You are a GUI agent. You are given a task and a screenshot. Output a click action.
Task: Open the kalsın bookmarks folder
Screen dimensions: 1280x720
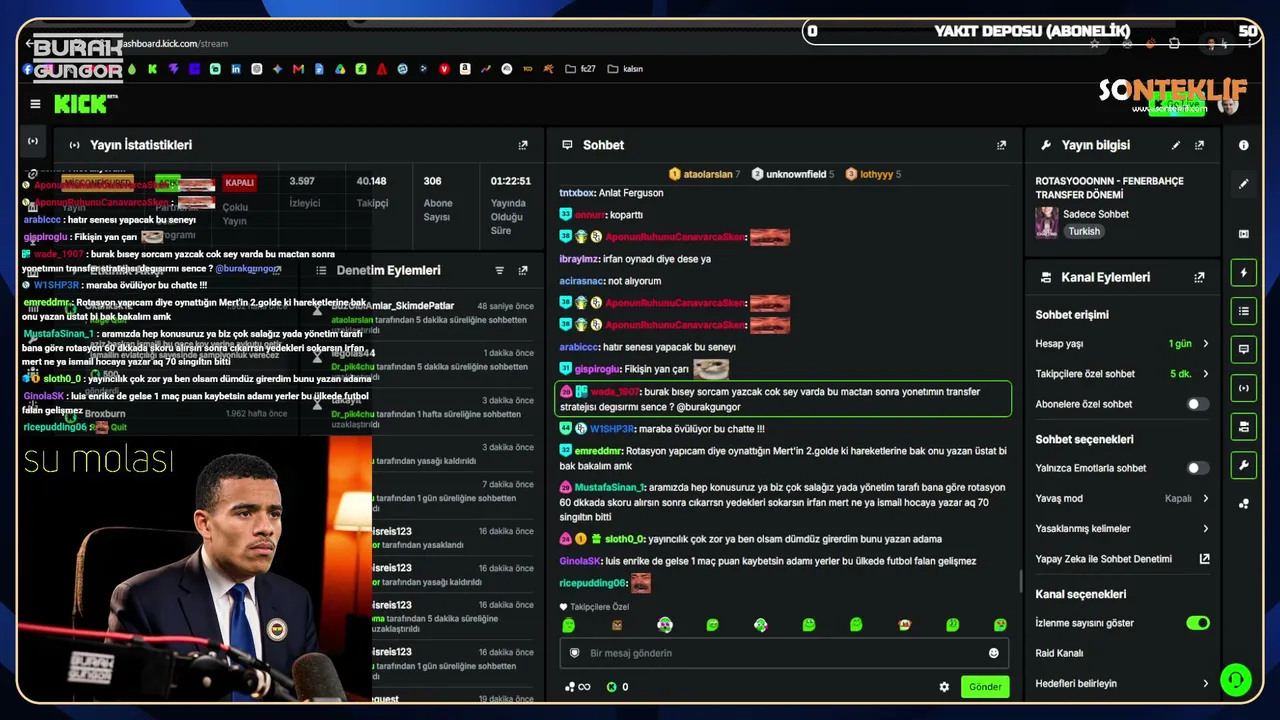(625, 69)
